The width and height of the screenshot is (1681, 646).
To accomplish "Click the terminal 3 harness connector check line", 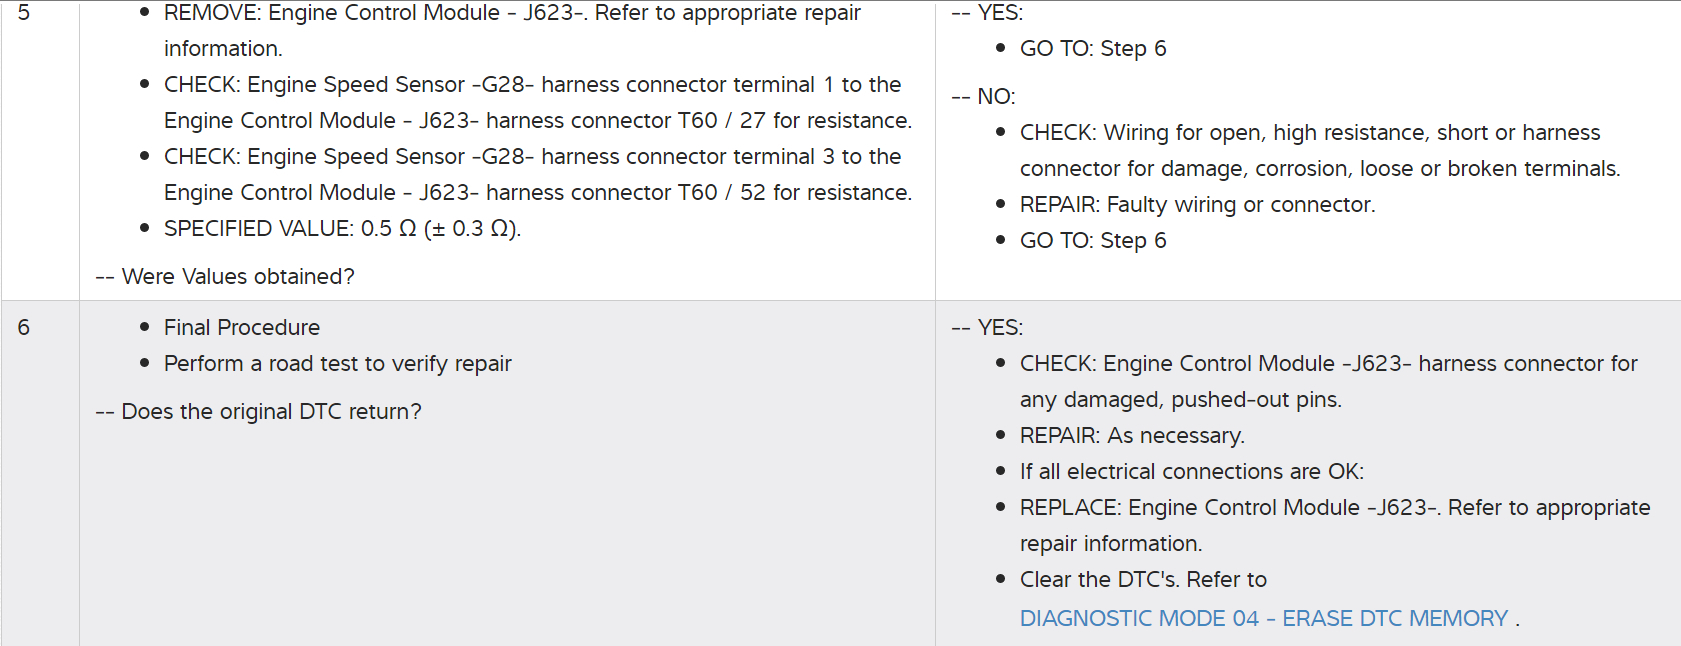I will click(532, 157).
